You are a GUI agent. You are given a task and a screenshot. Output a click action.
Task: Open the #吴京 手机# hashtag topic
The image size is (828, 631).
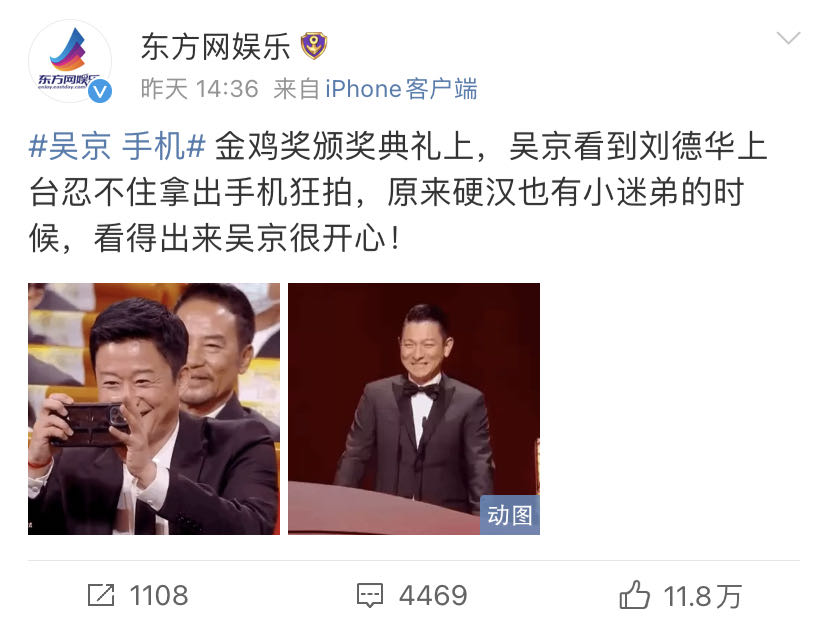[x=117, y=146]
